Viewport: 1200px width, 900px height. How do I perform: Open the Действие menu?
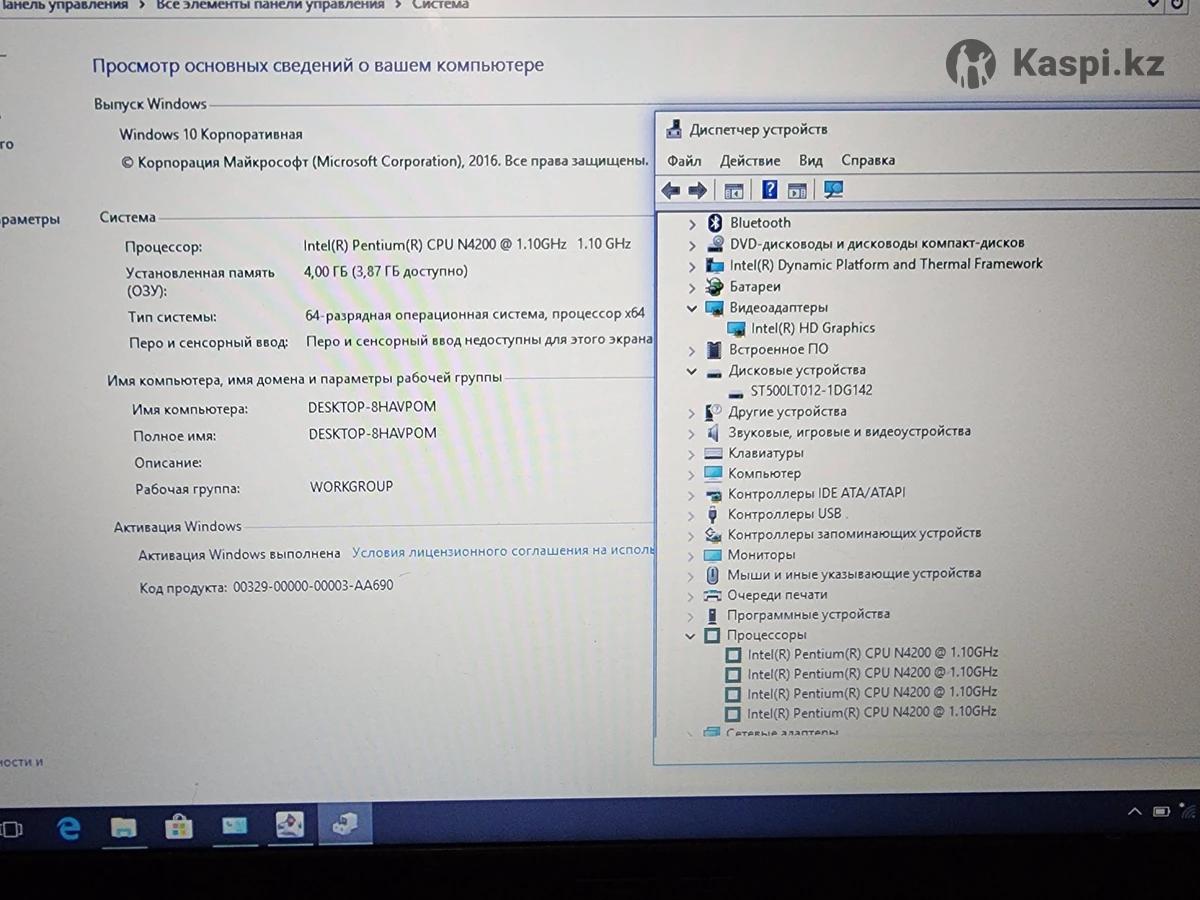click(749, 161)
